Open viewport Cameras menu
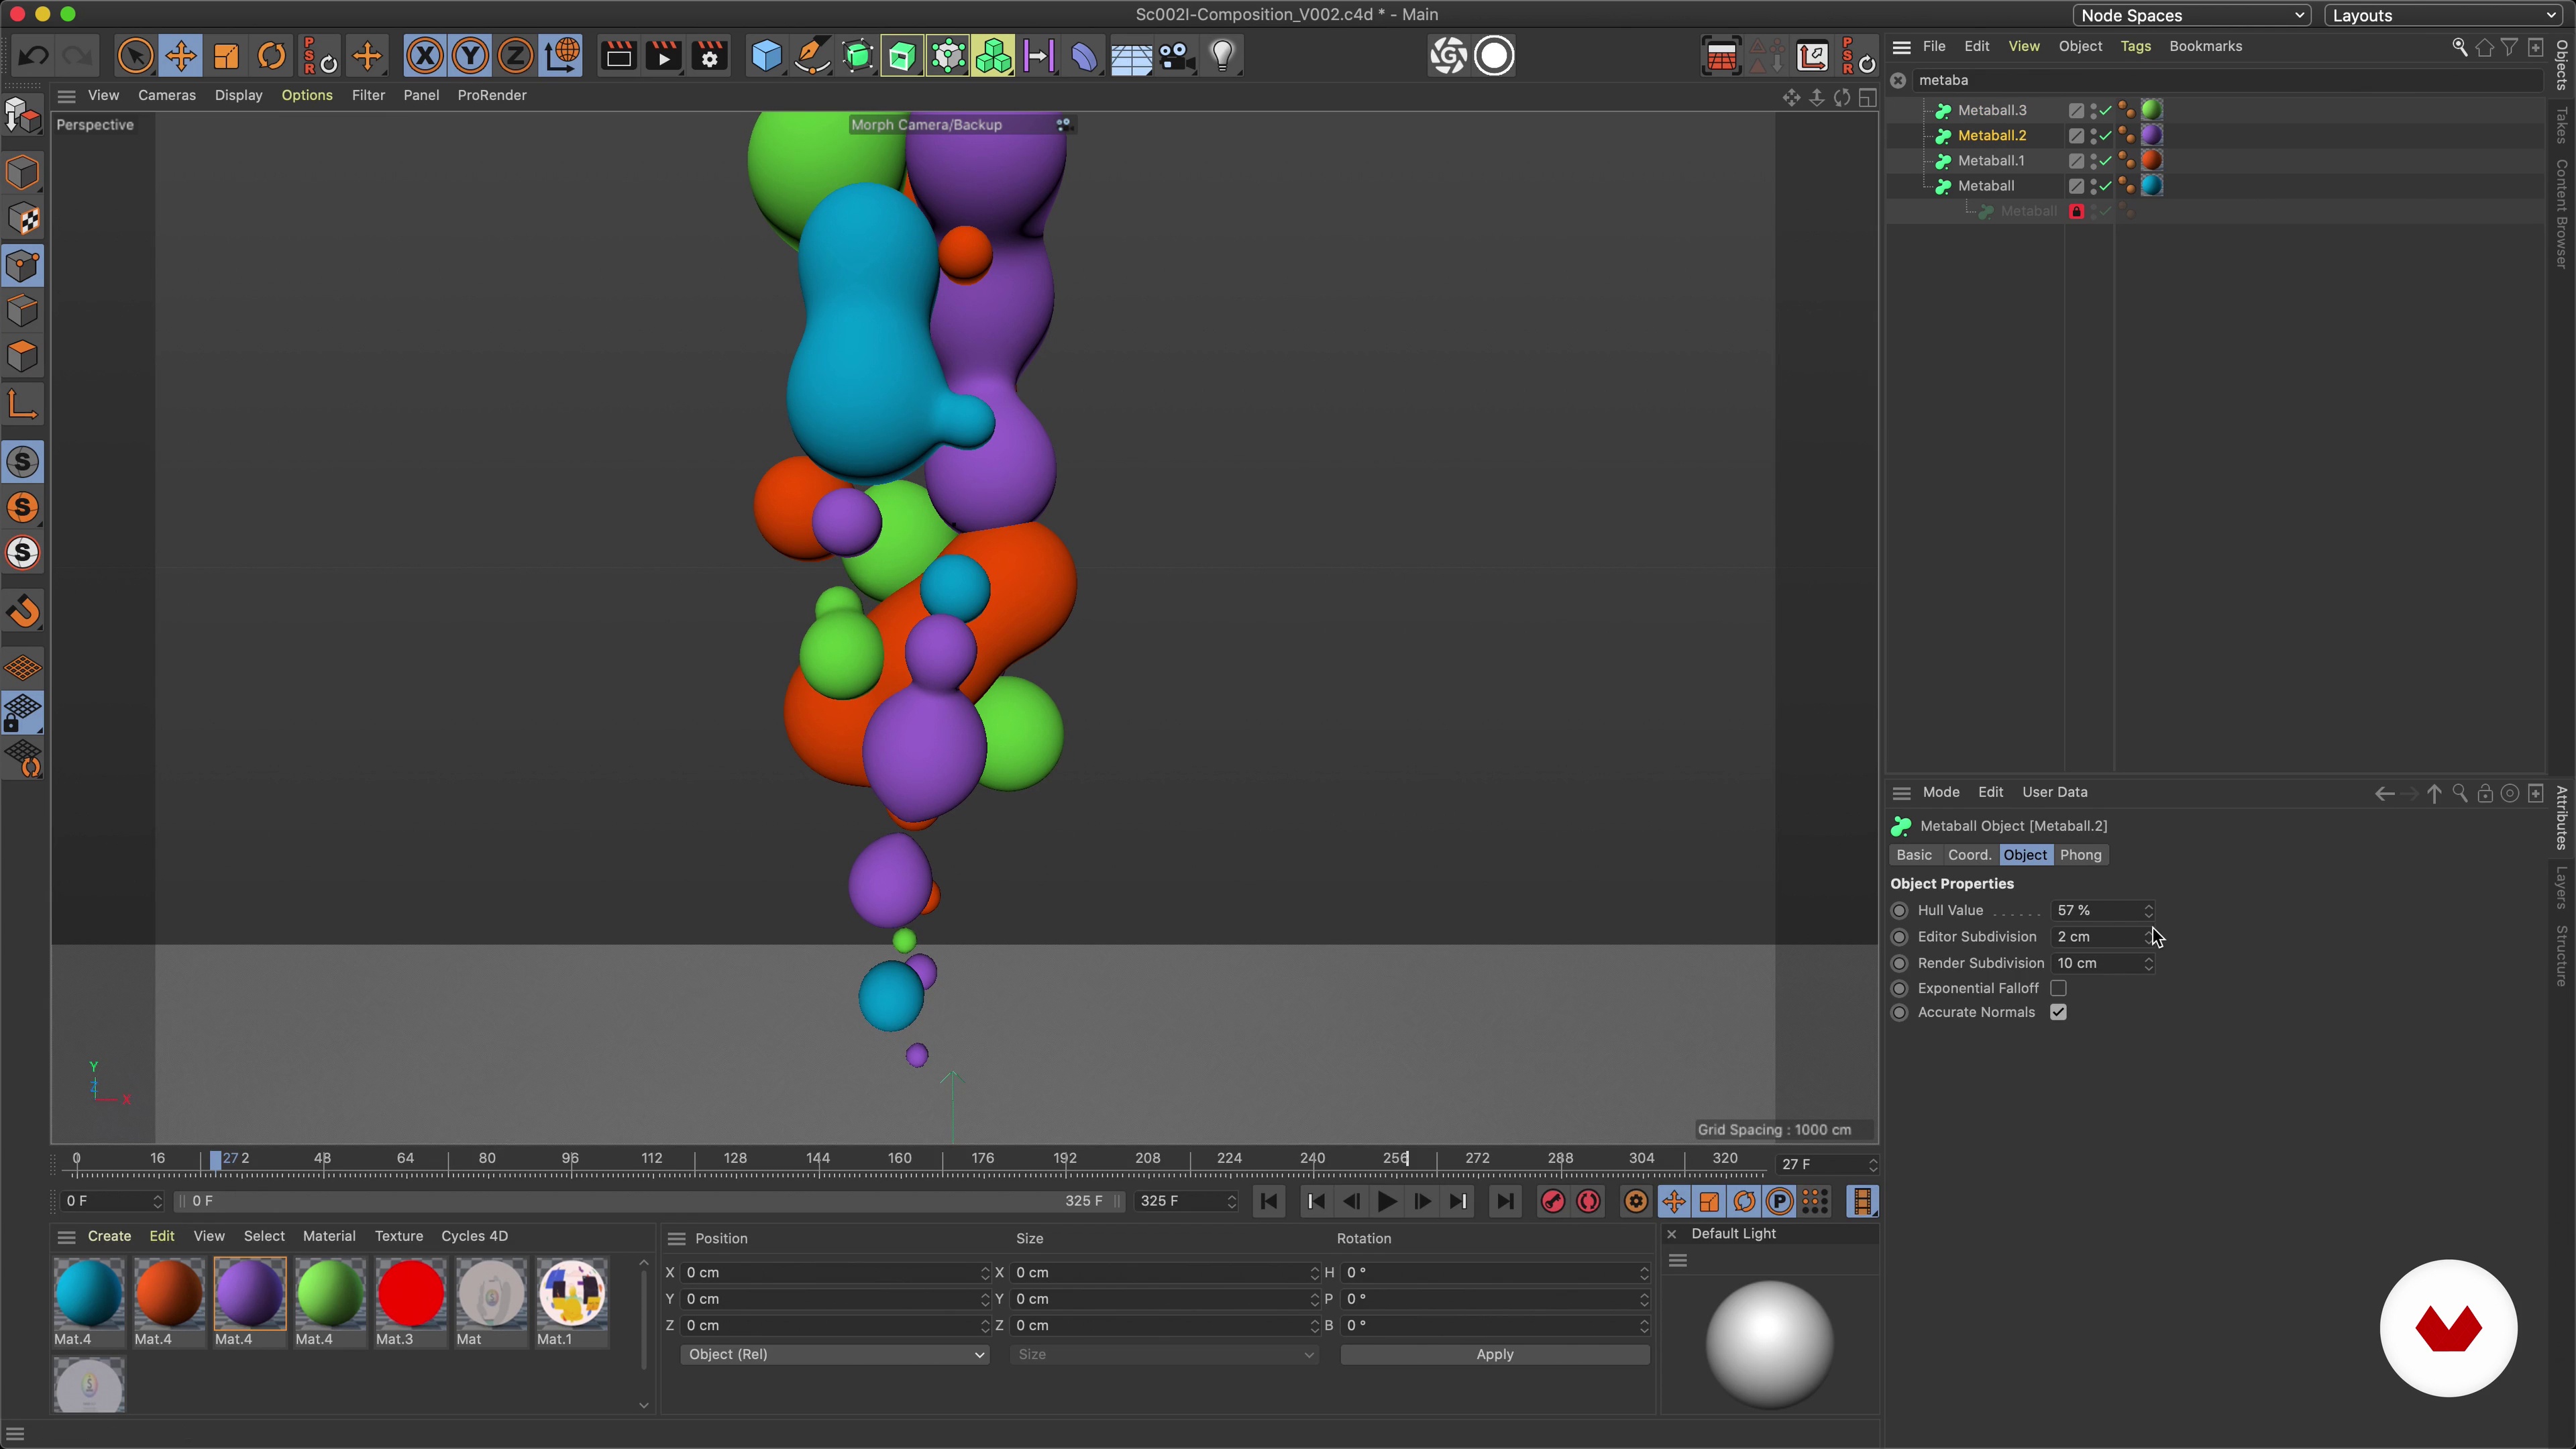 [166, 95]
